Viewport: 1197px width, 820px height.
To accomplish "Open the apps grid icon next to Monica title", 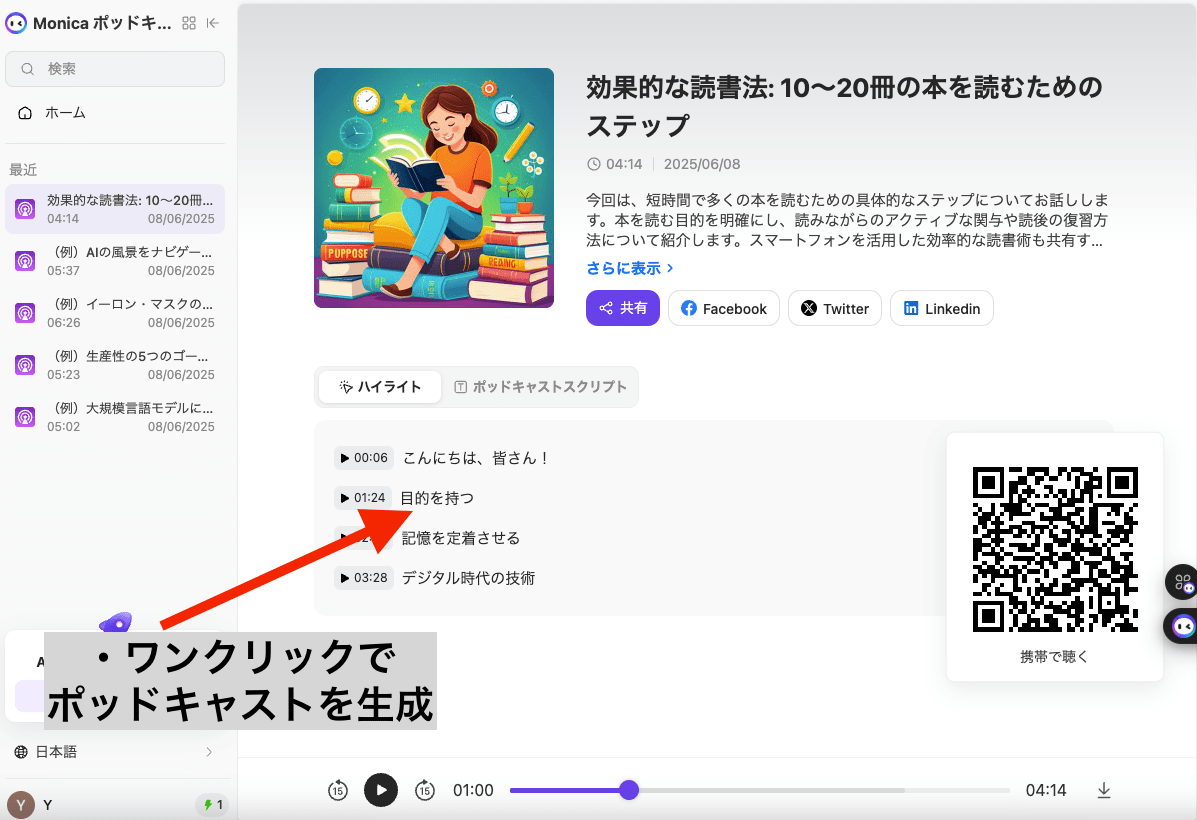I will point(188,22).
